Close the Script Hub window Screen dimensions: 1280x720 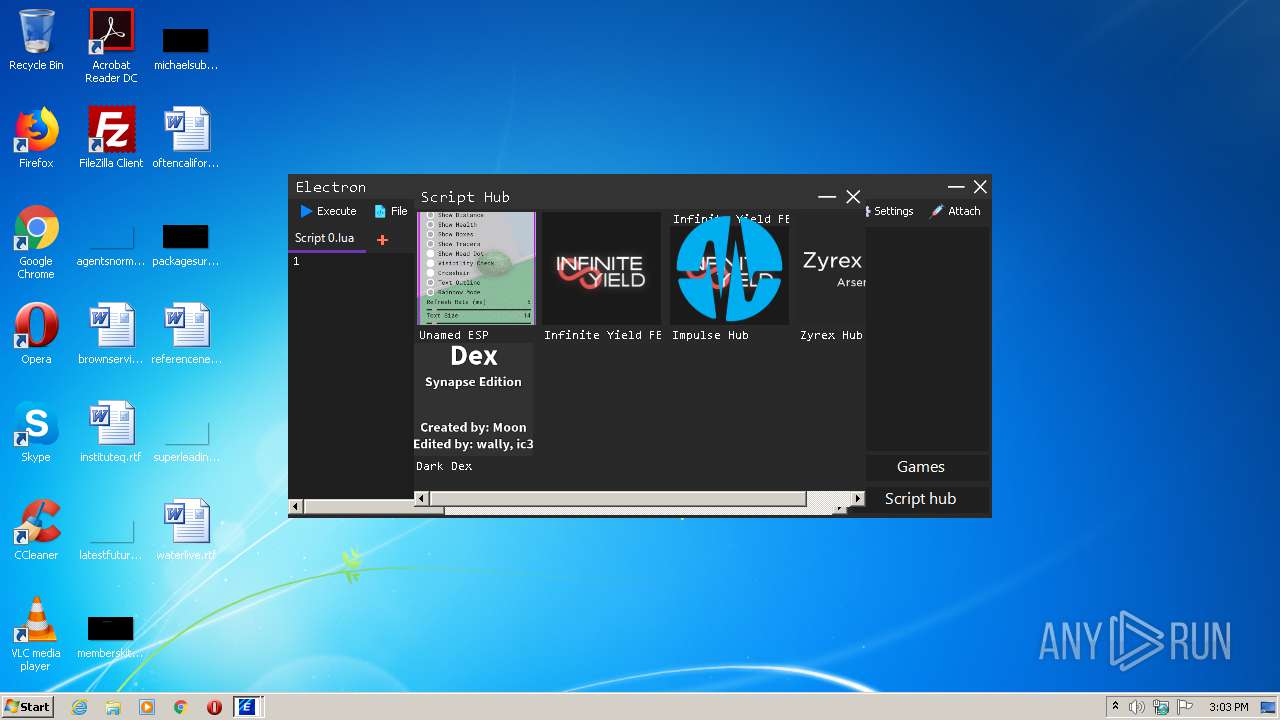coord(853,197)
